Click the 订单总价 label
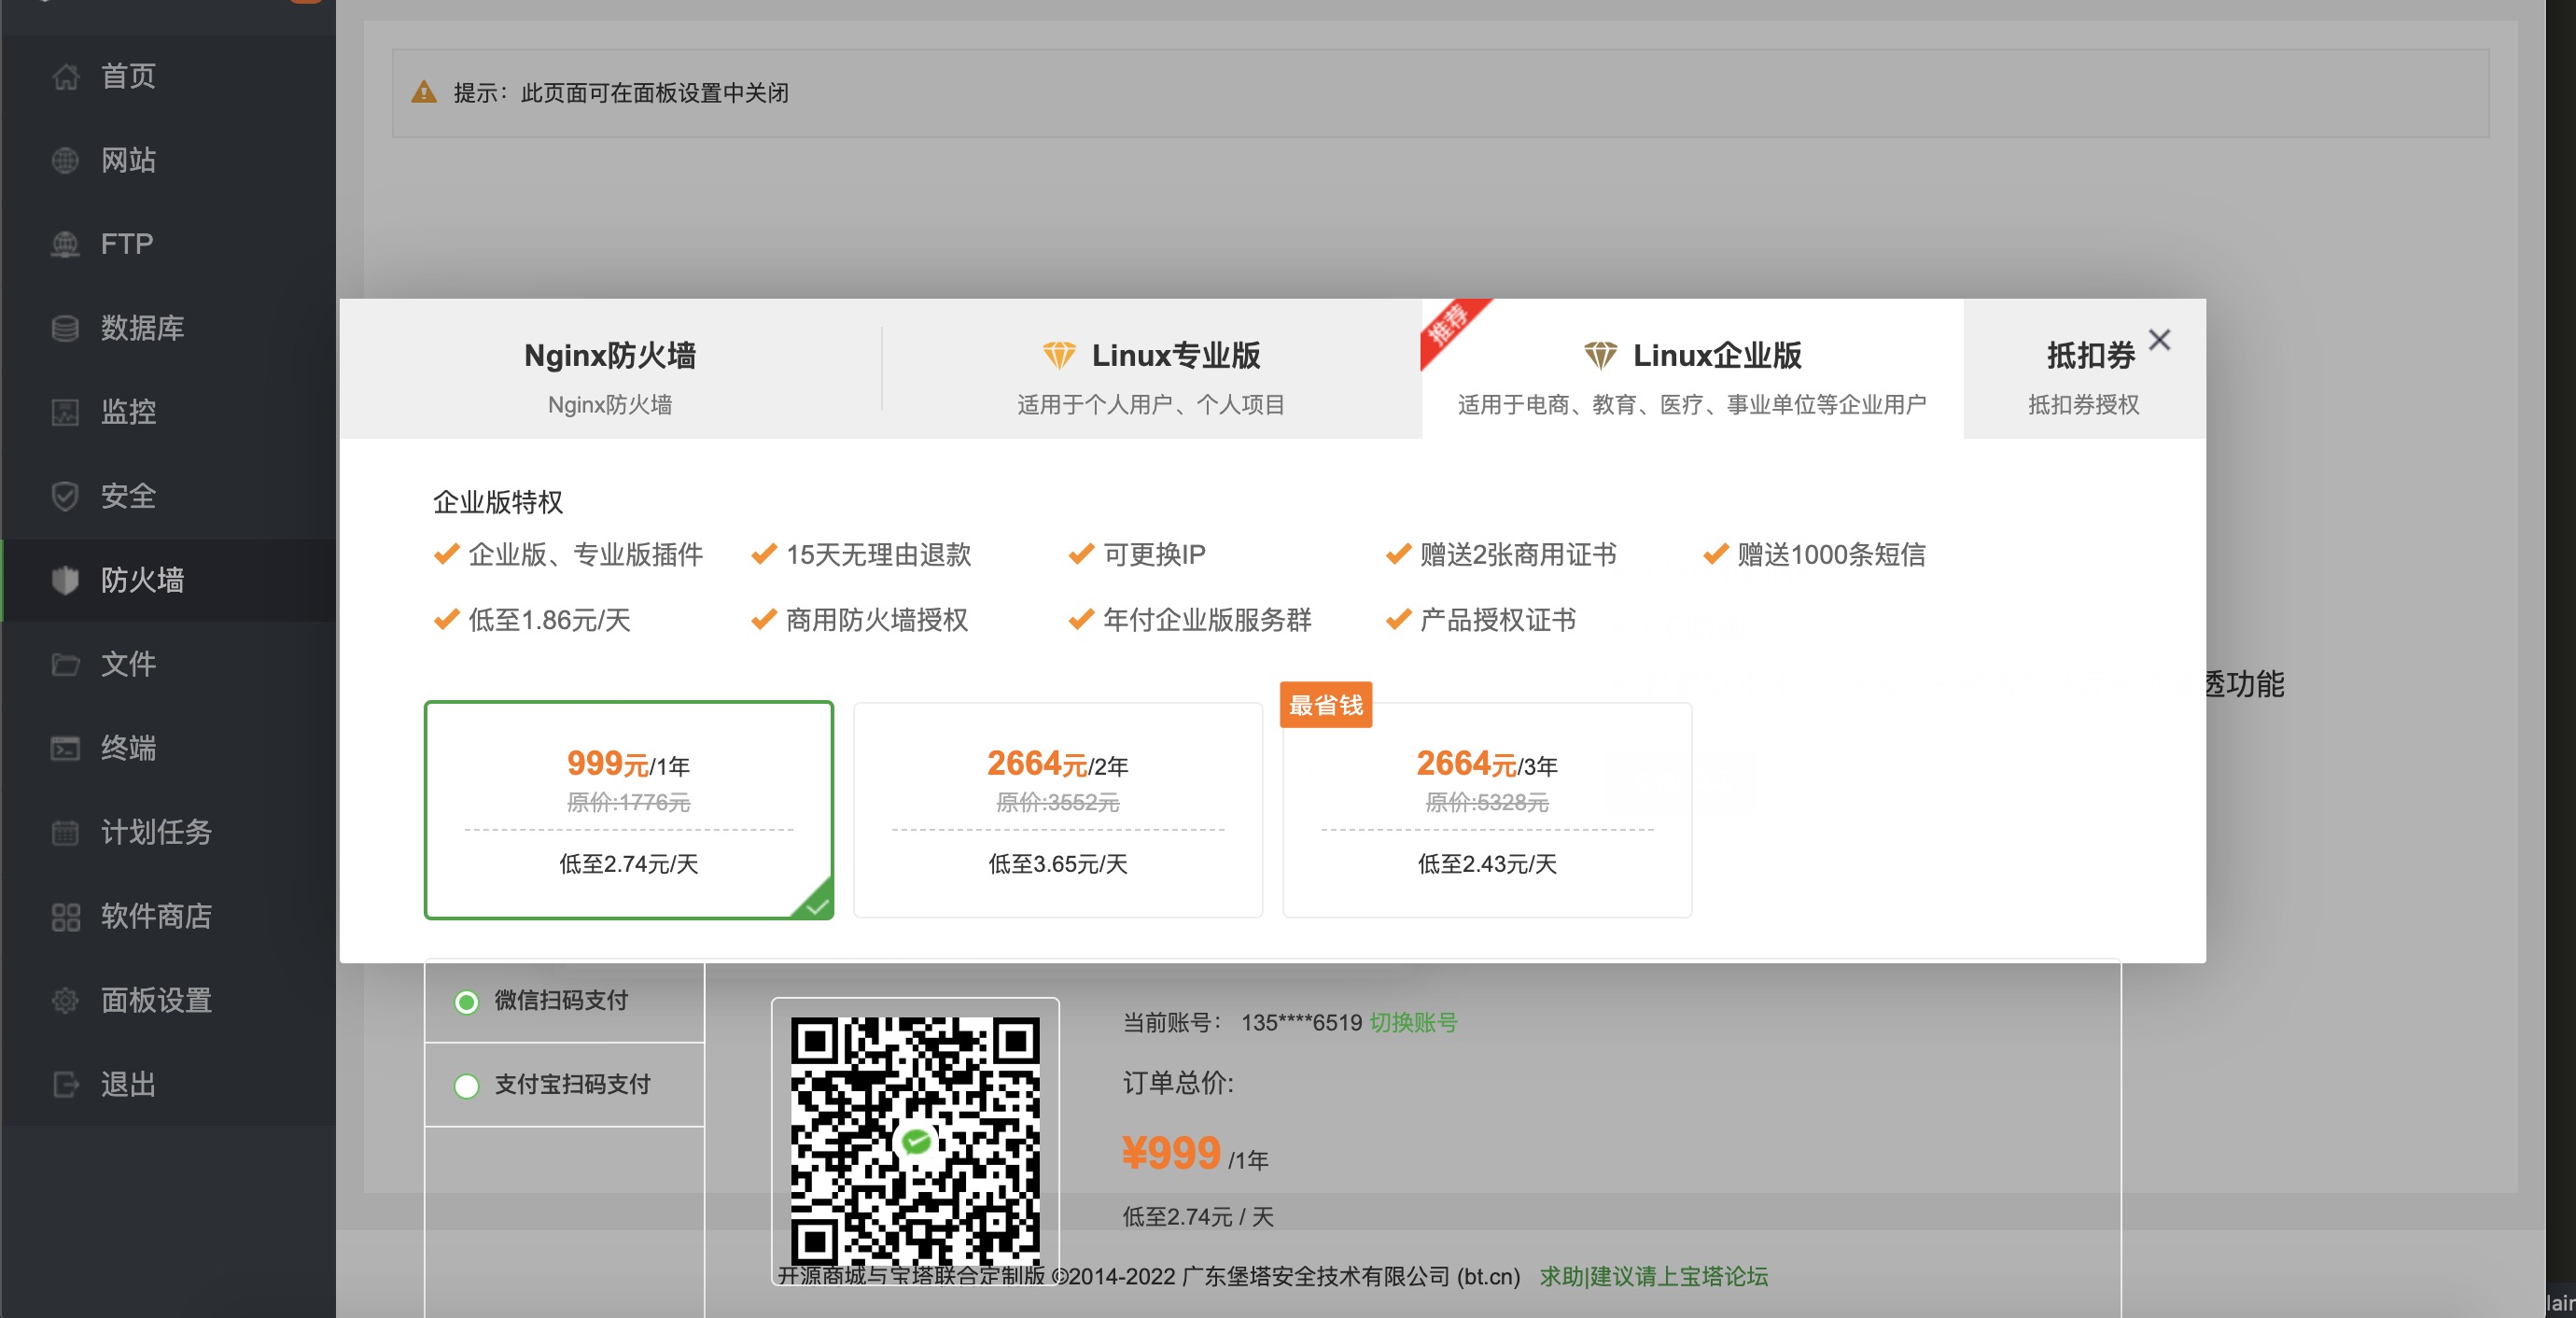This screenshot has width=2576, height=1318. tap(1178, 1082)
